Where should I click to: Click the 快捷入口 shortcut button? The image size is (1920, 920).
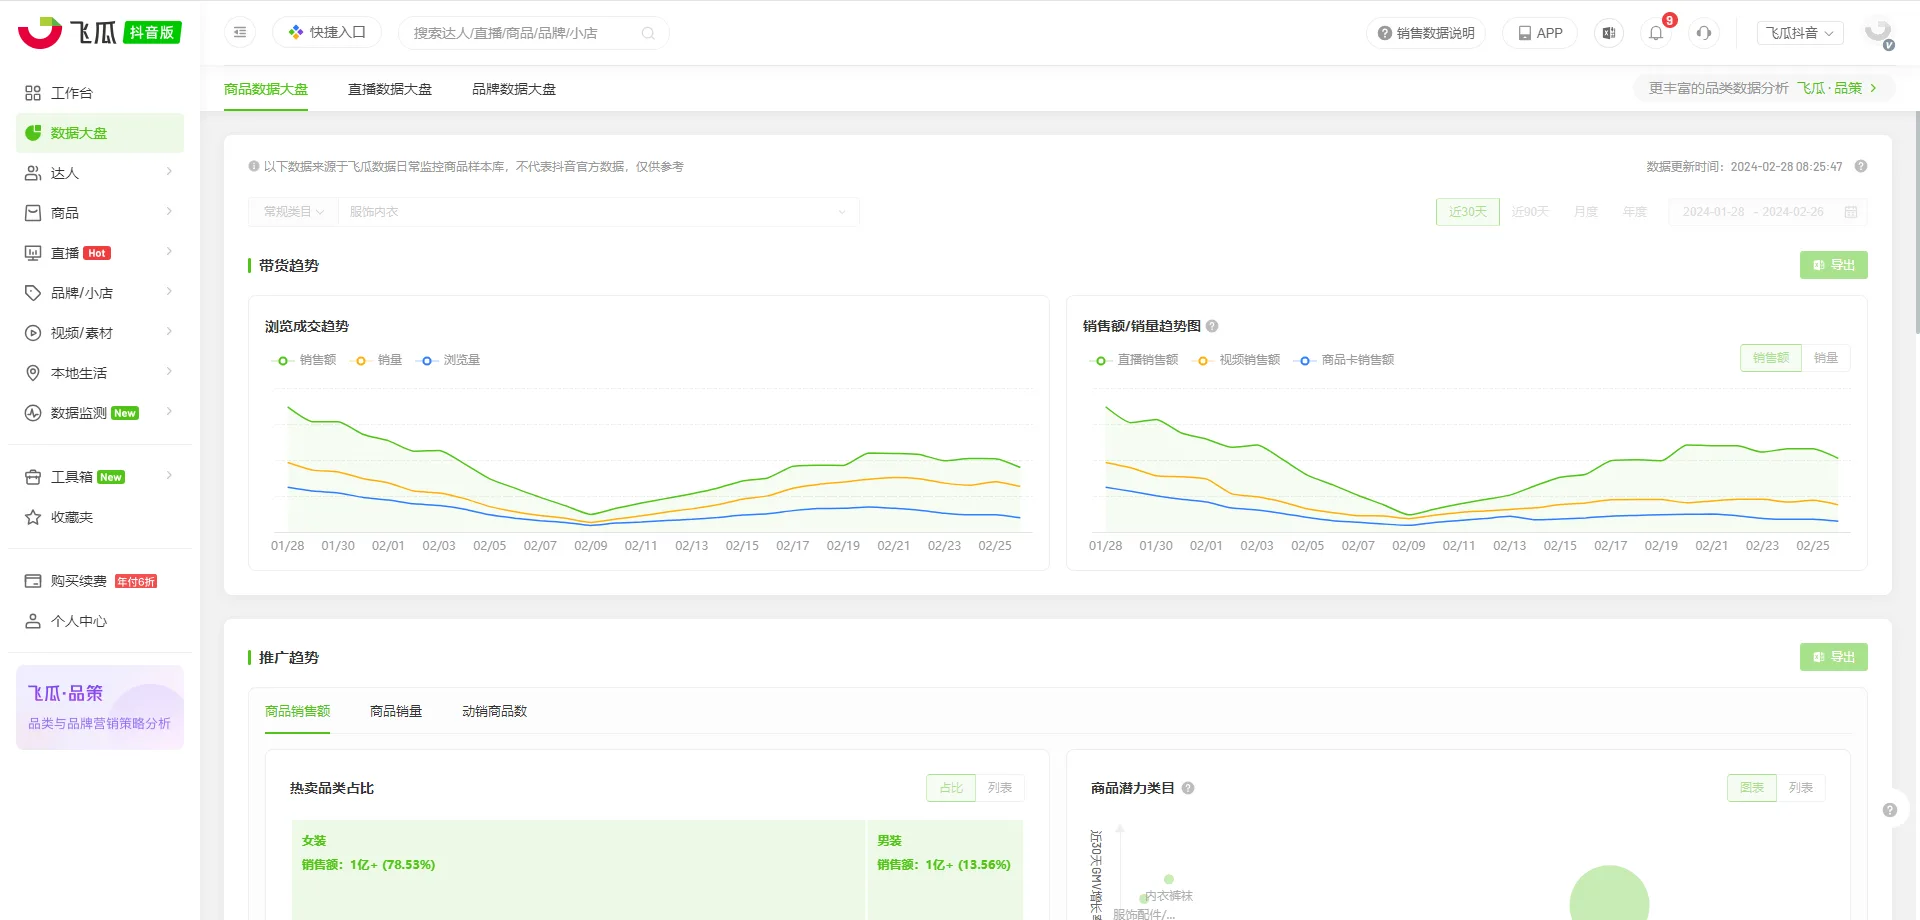coord(327,33)
